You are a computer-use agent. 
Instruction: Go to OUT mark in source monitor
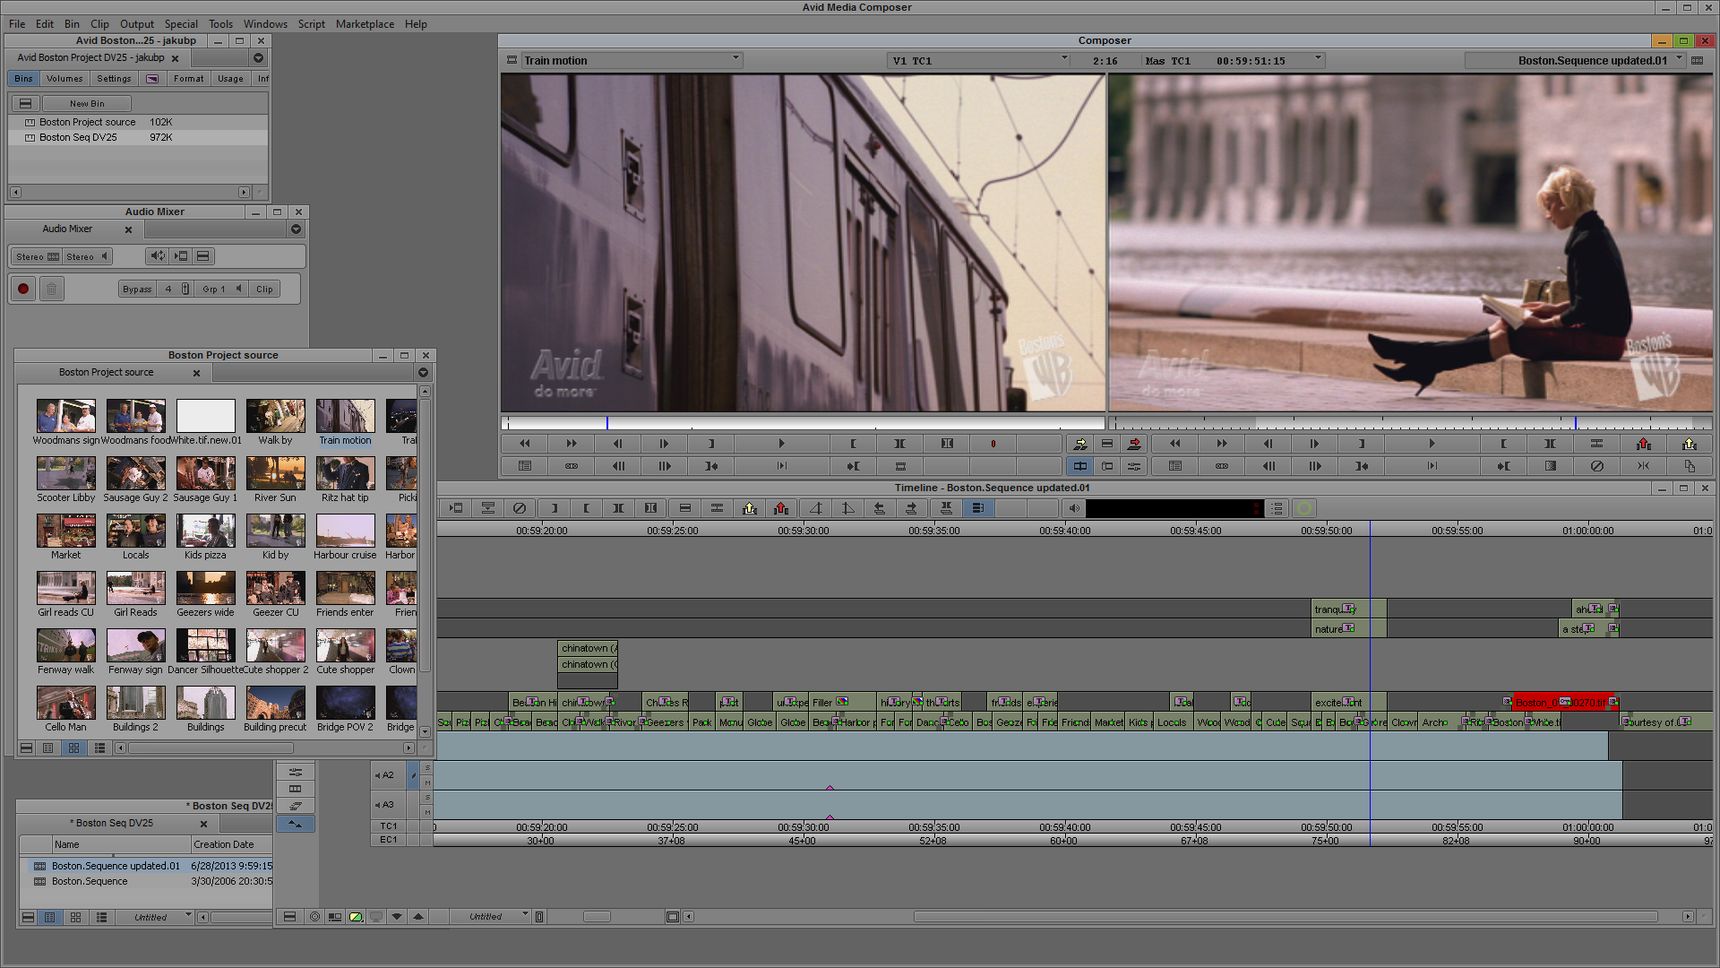tap(853, 466)
